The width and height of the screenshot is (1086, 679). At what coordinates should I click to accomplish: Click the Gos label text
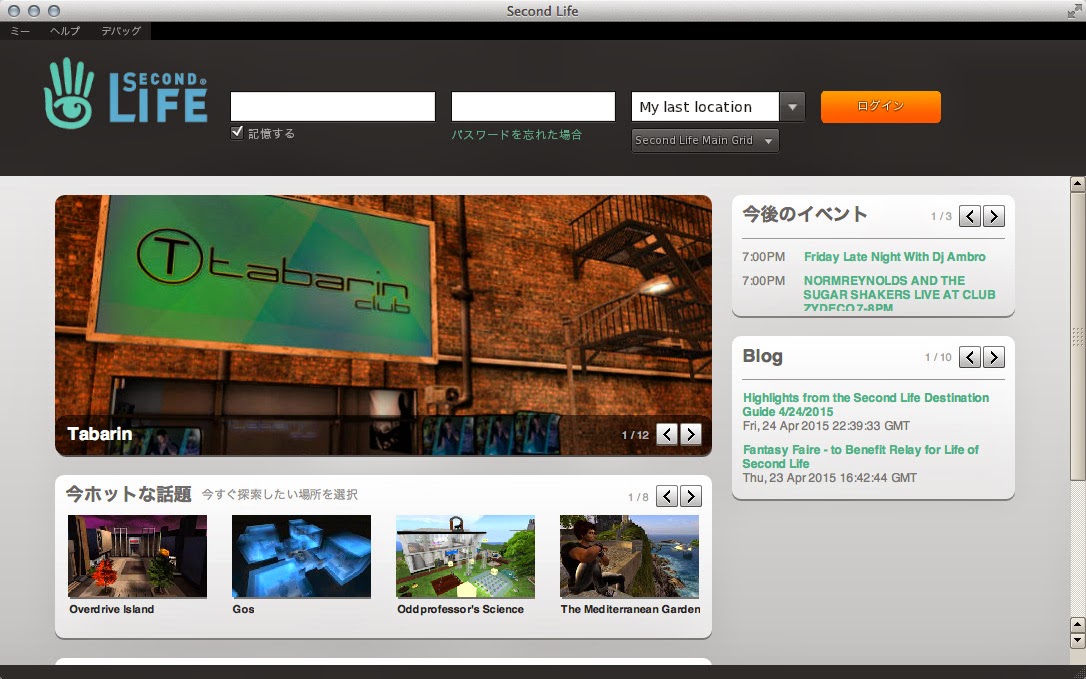pos(243,609)
